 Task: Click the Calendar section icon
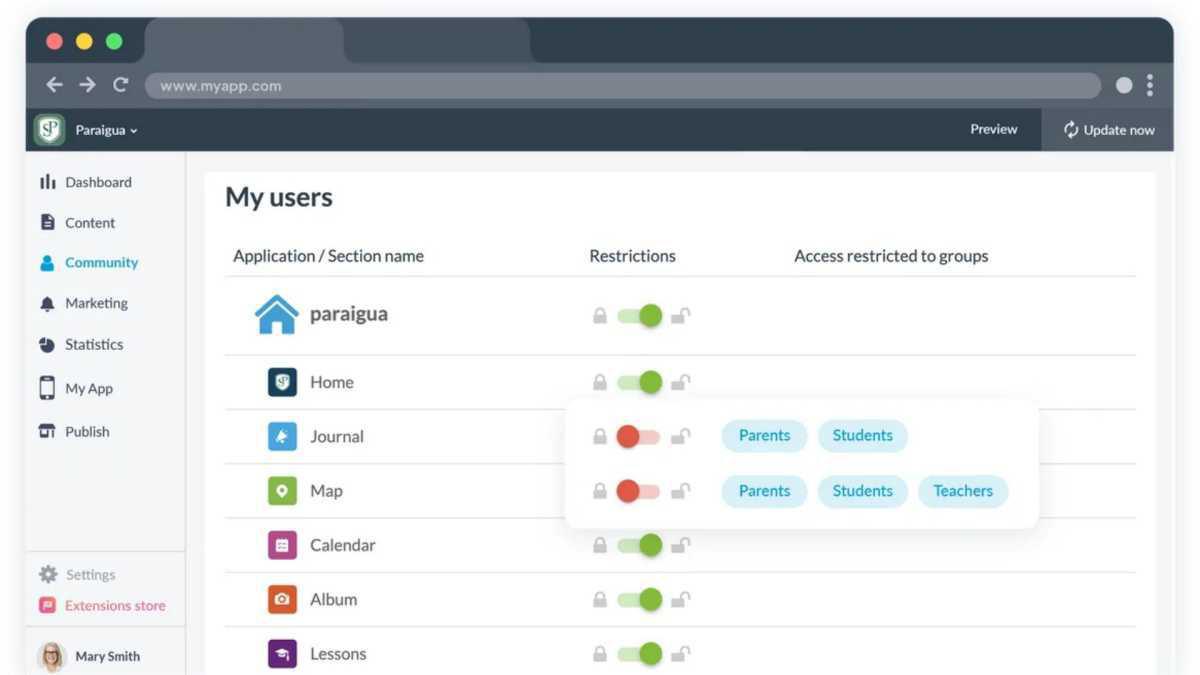click(282, 545)
